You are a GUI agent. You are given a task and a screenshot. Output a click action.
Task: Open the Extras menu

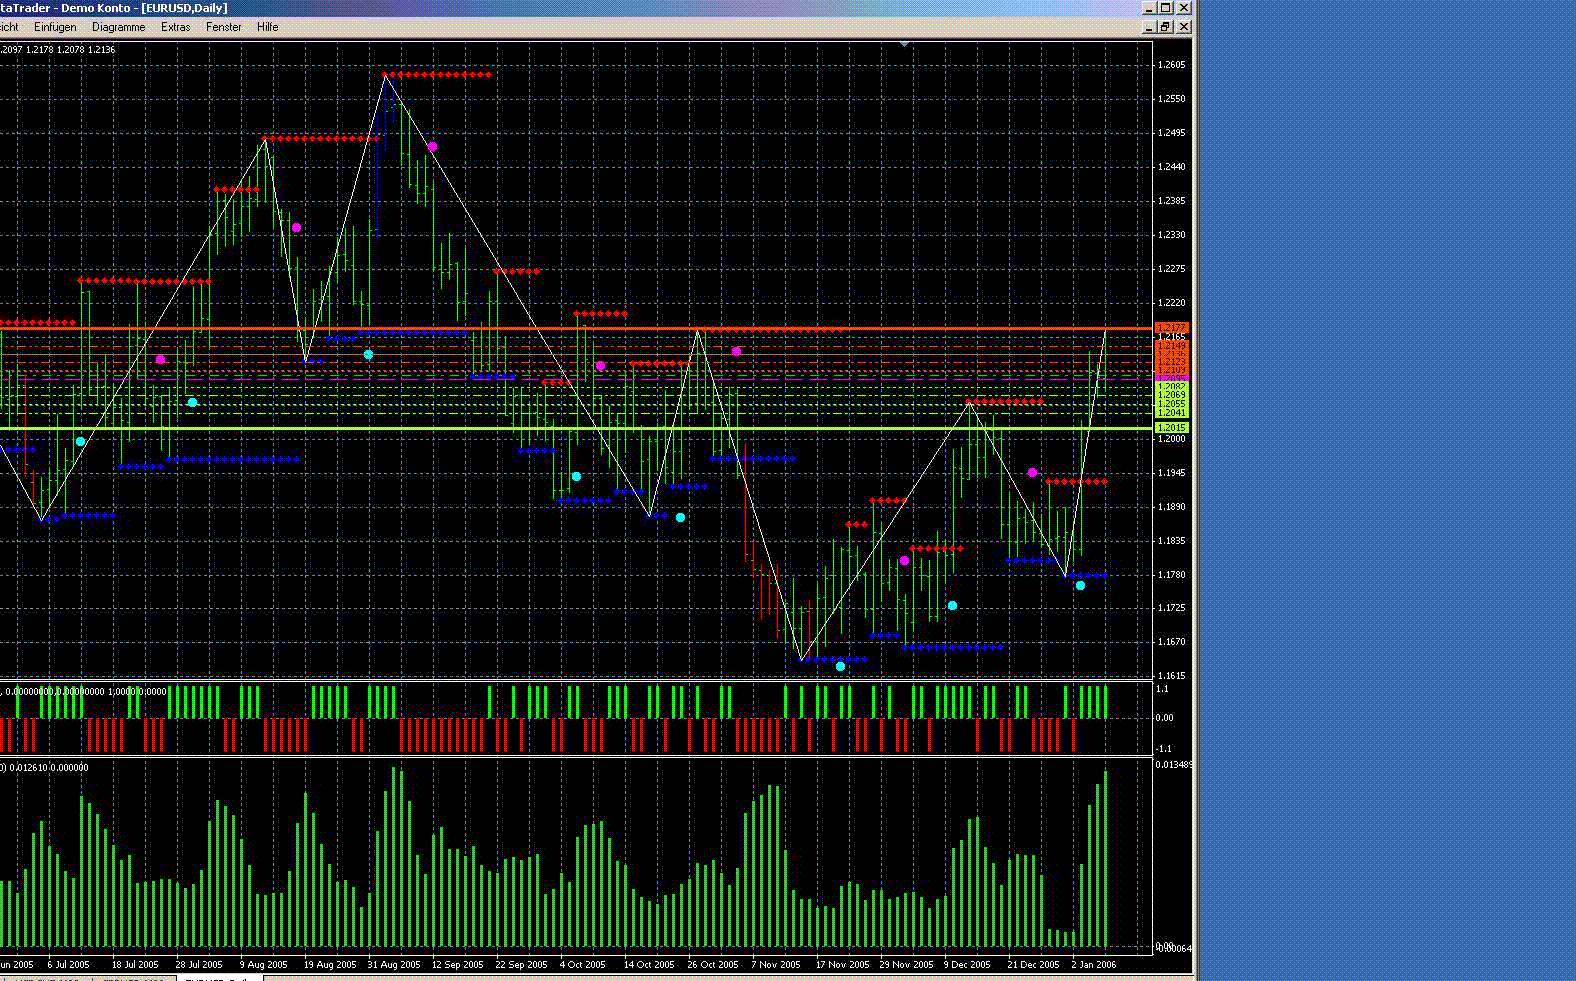click(x=175, y=27)
